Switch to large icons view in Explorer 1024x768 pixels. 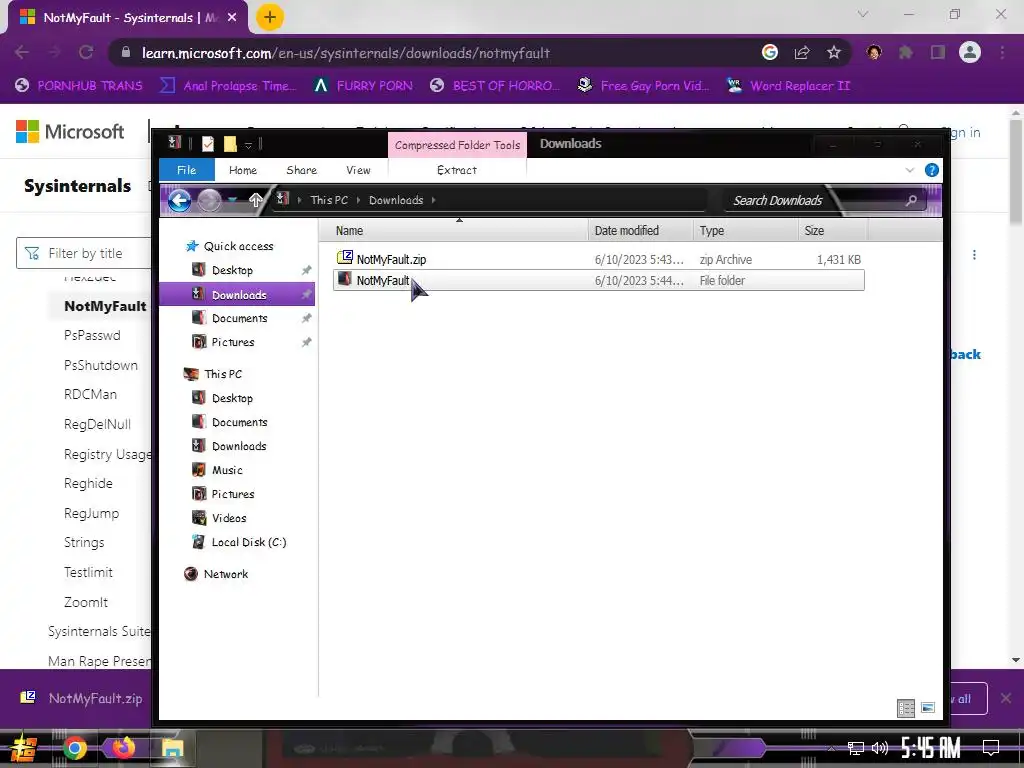click(928, 708)
